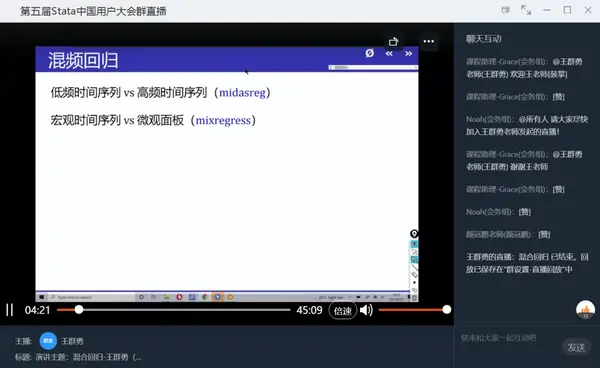Click the flame like icon in chat
This screenshot has width=600, height=368.
(585, 310)
